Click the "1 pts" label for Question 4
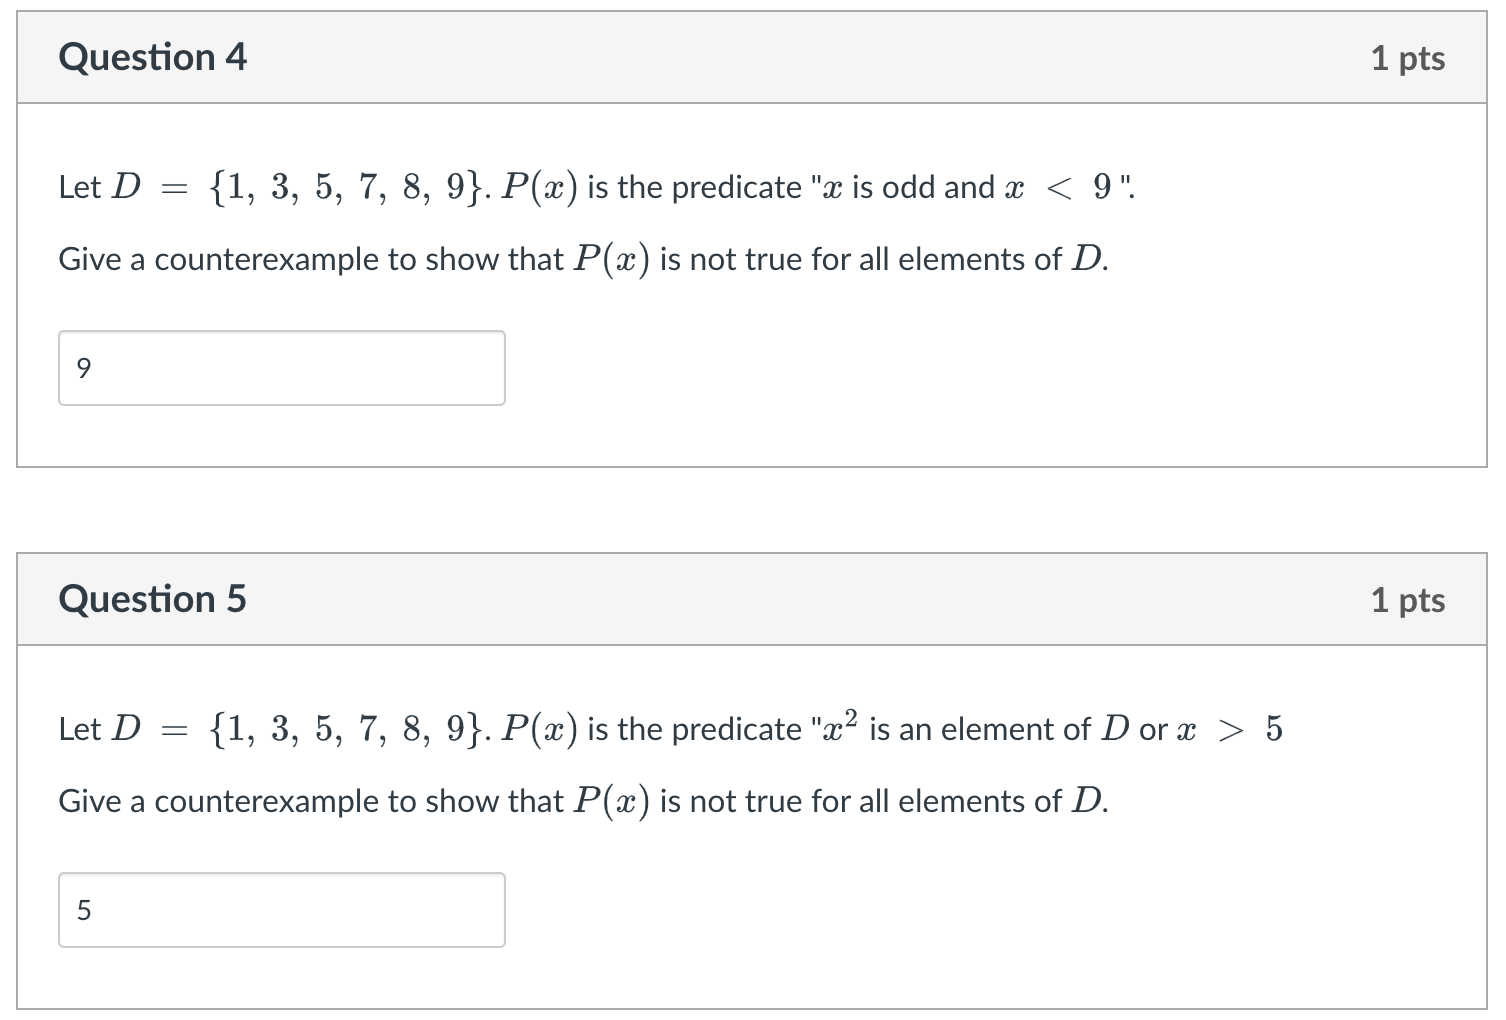1506x1020 pixels. pos(1407,58)
